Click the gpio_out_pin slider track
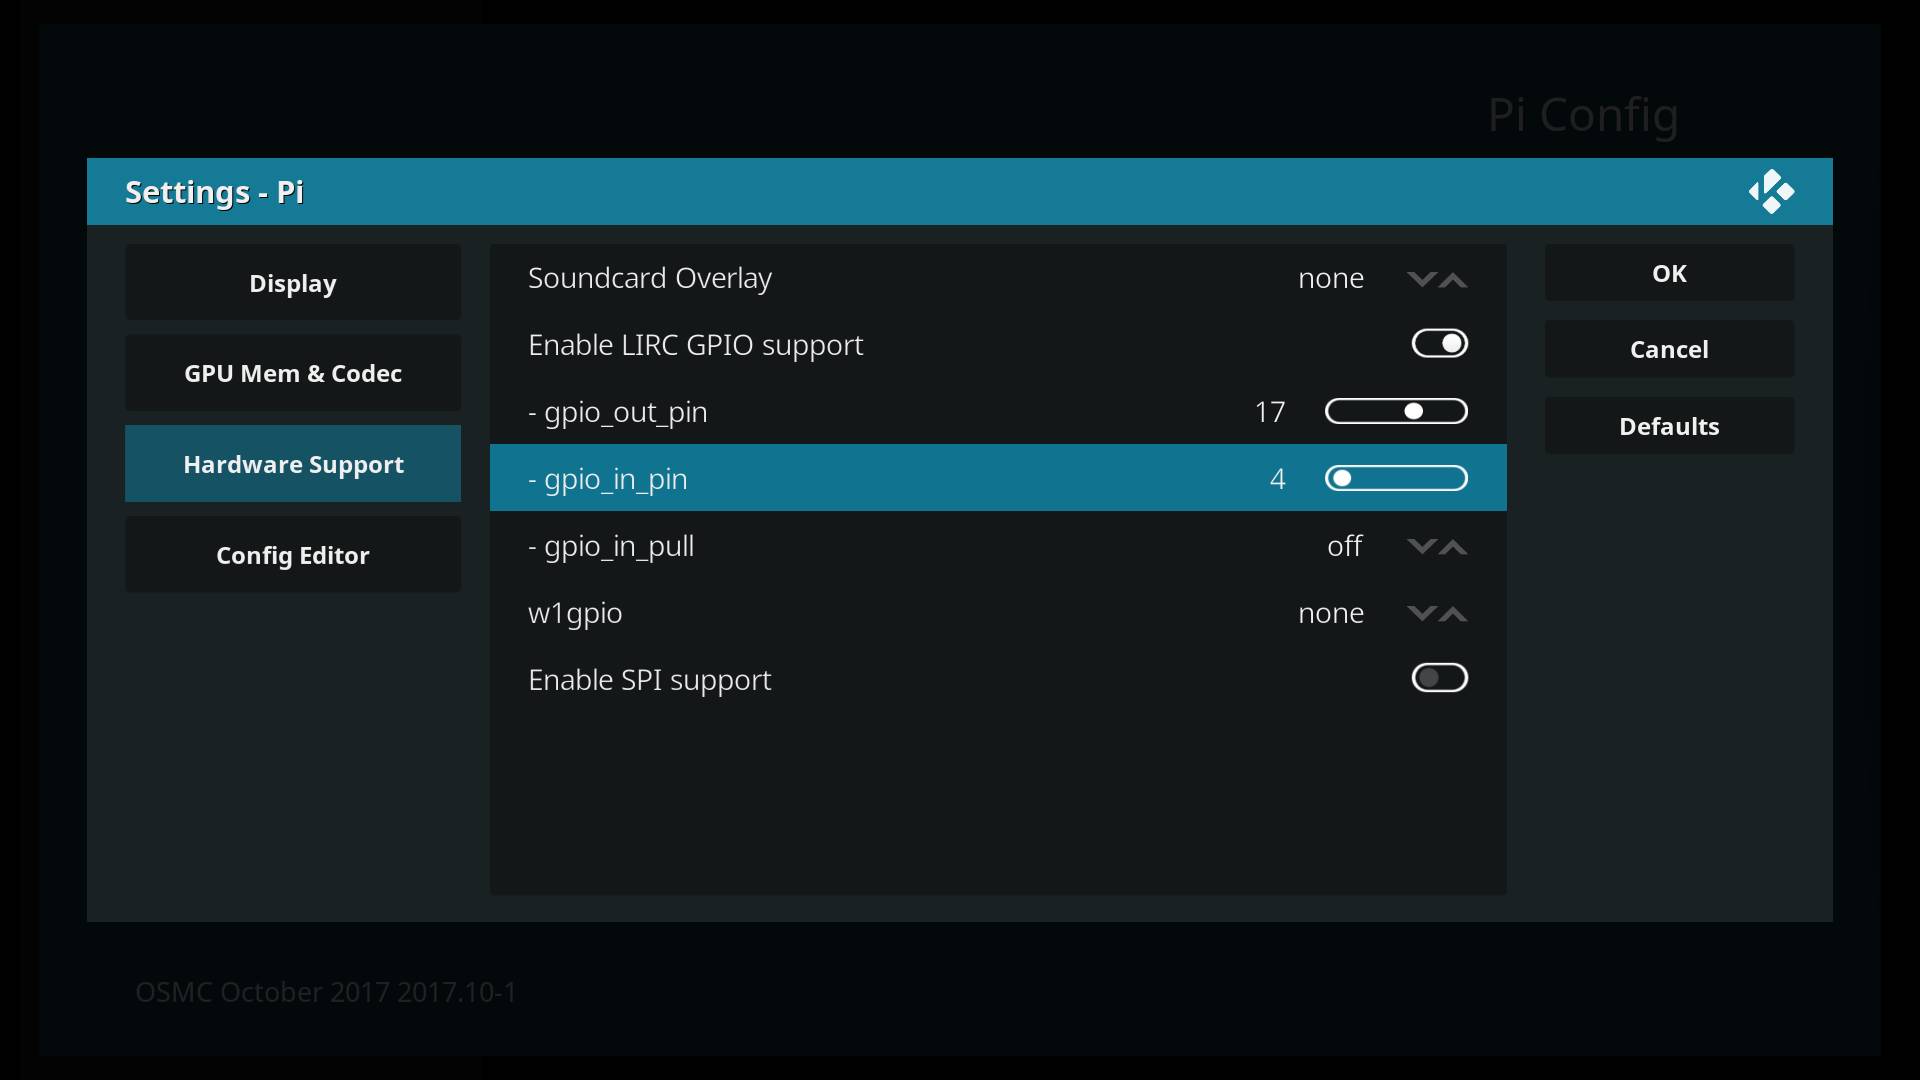Viewport: 1920px width, 1080px height. (1396, 411)
